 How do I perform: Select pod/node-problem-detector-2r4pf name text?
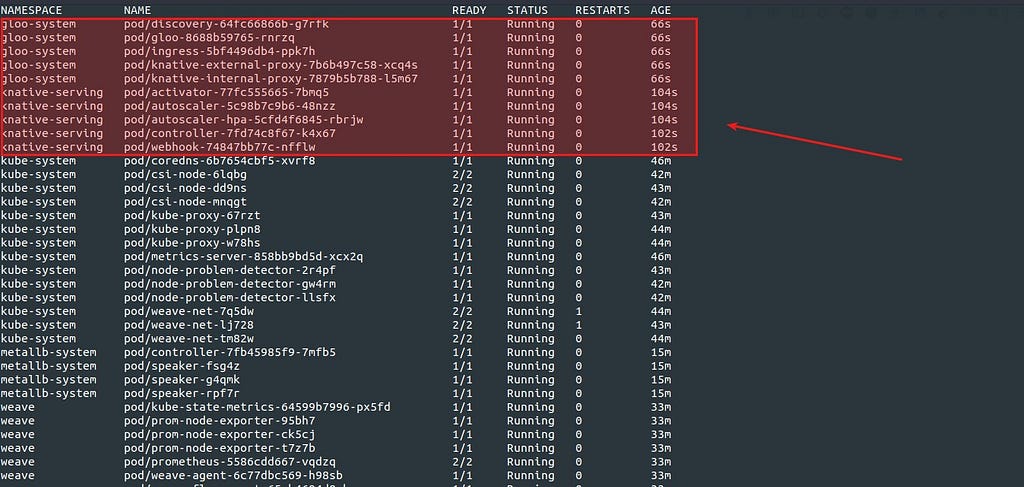[x=230, y=271]
